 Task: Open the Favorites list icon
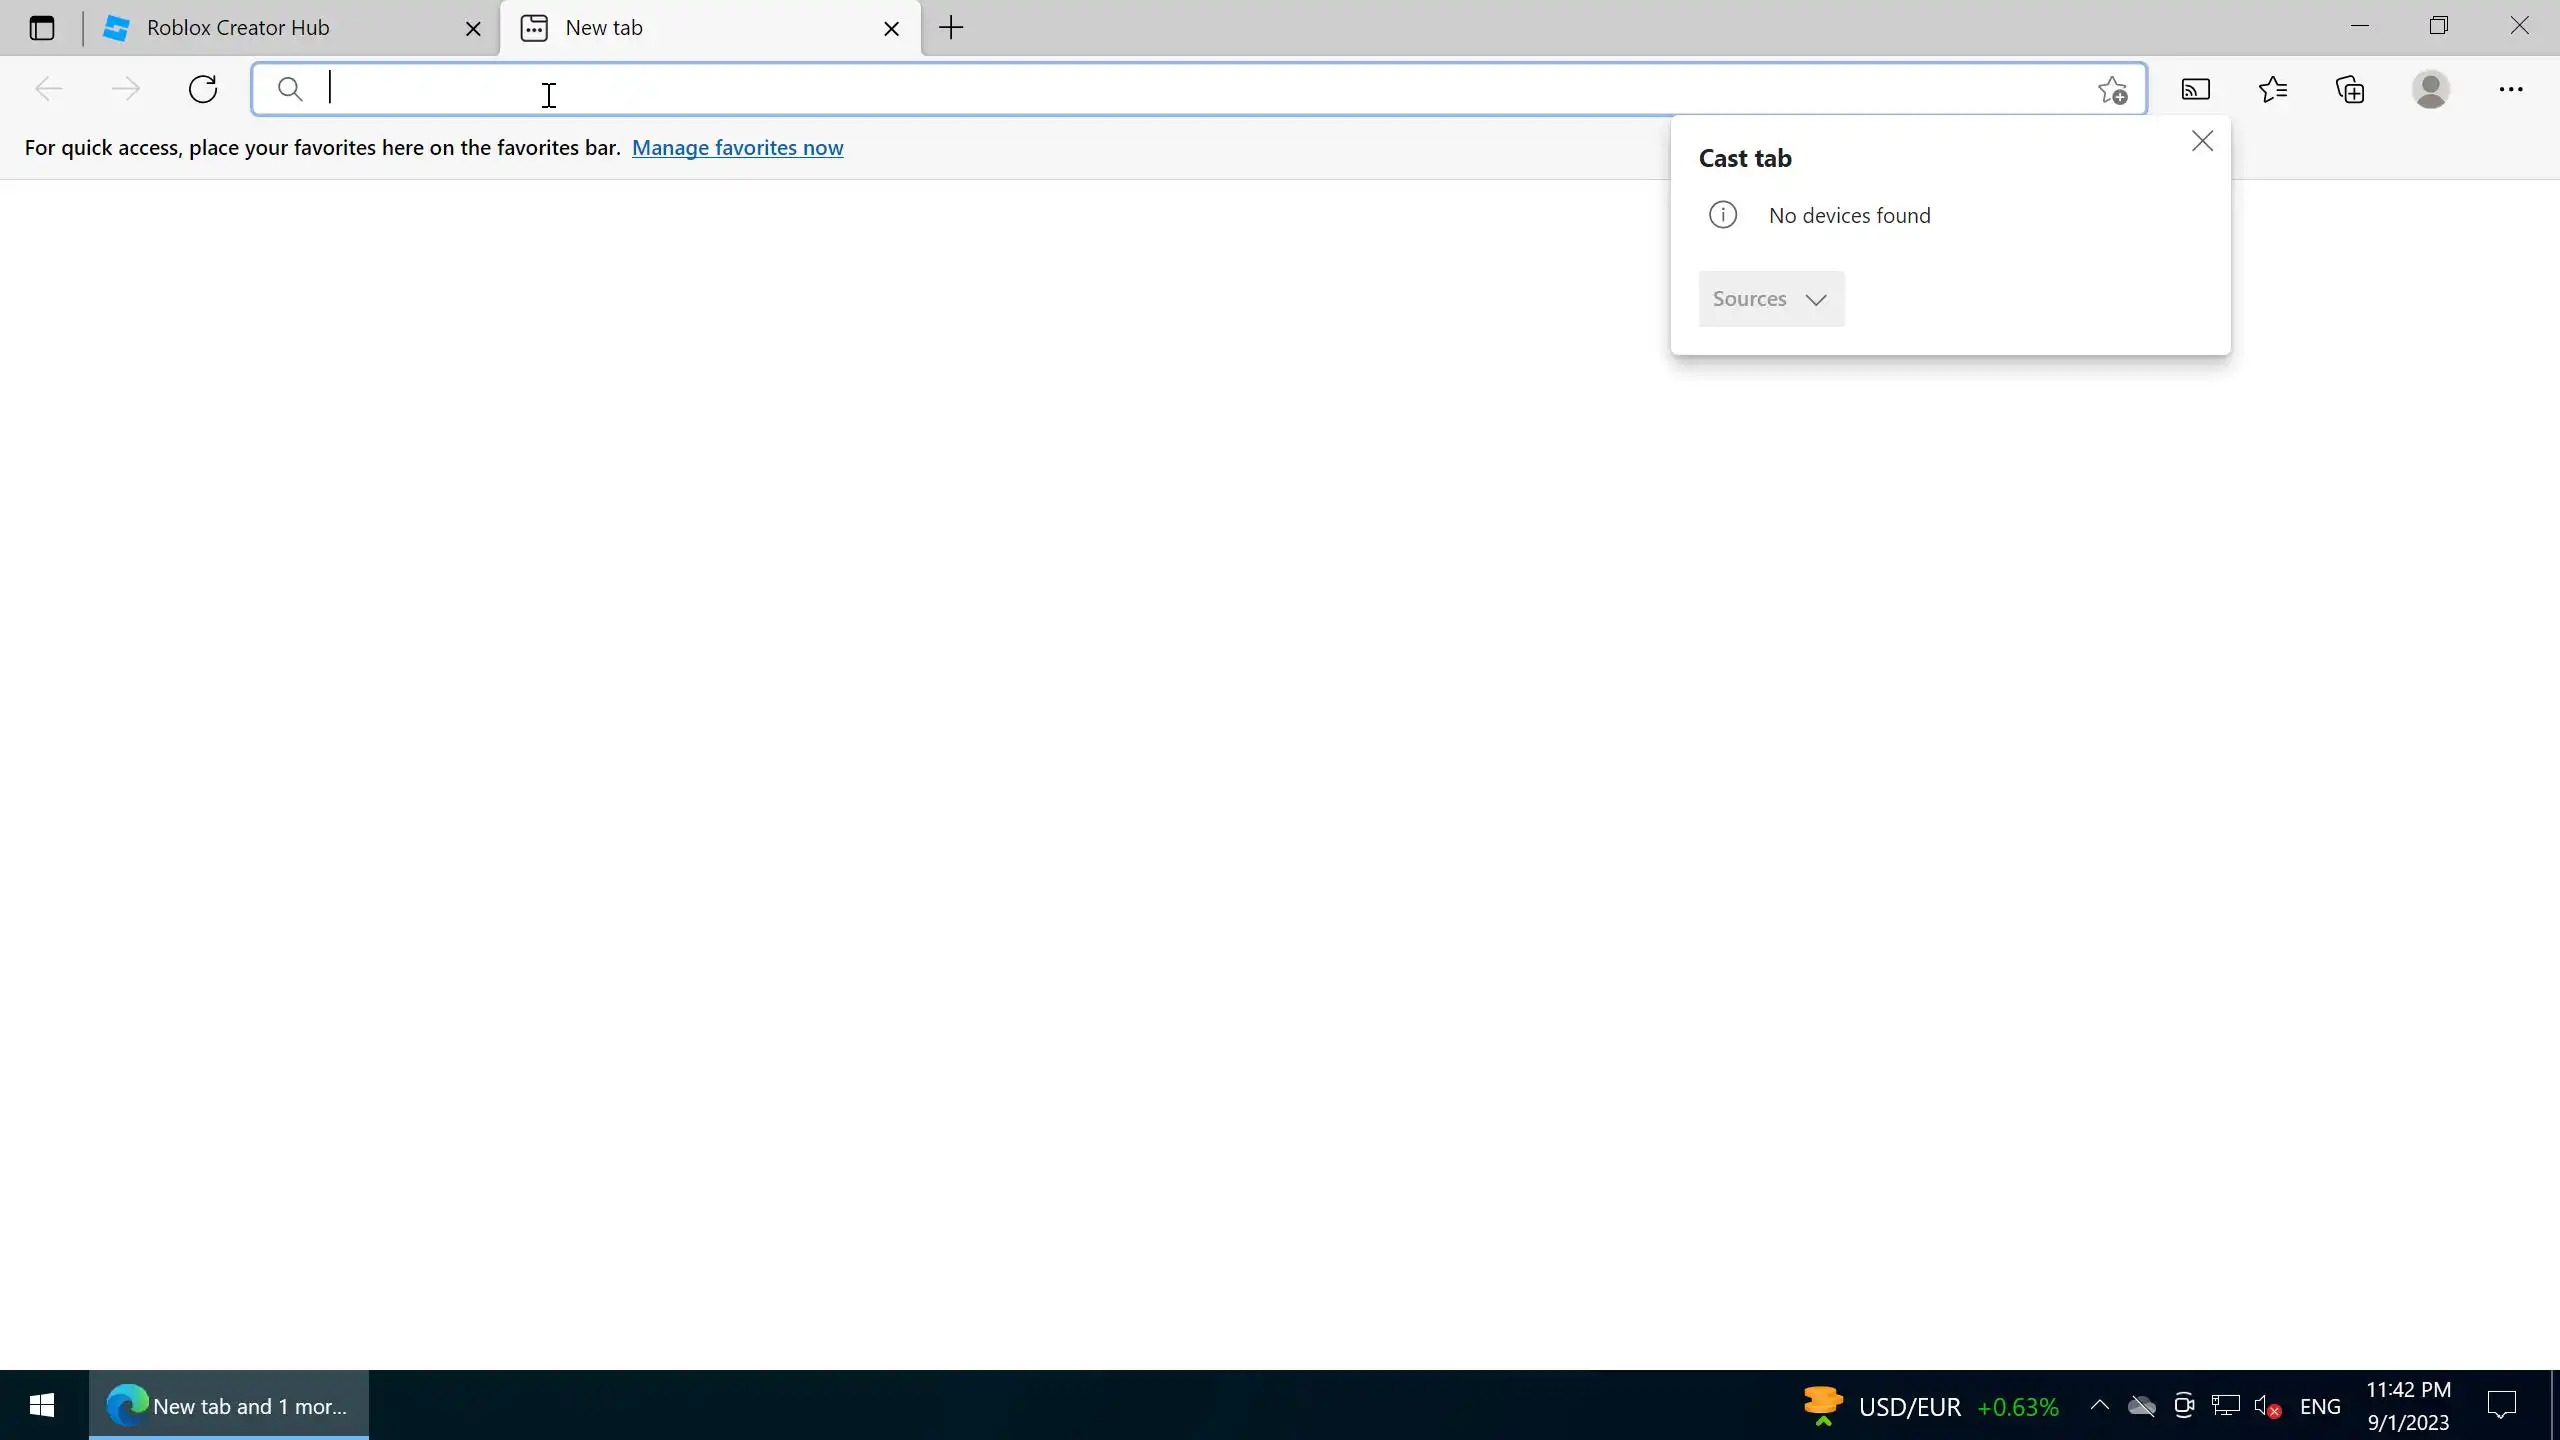pos(2272,90)
